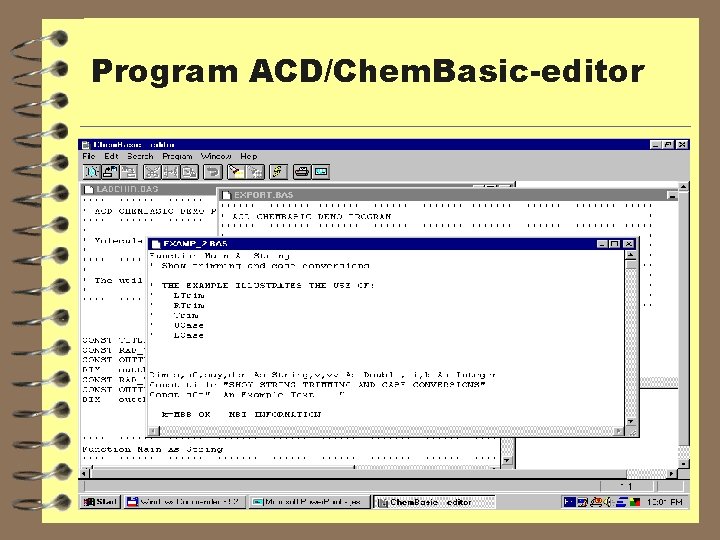
Task: Click 'THE EXAMPLE ILLUSTRATES THE USE OF' comment
Action: tap(268, 286)
